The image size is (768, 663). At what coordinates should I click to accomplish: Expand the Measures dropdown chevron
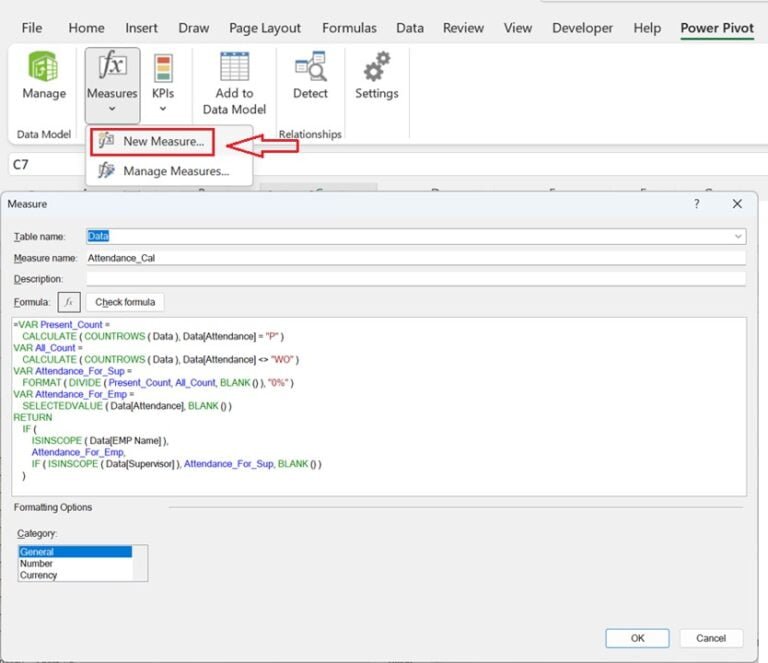112,109
